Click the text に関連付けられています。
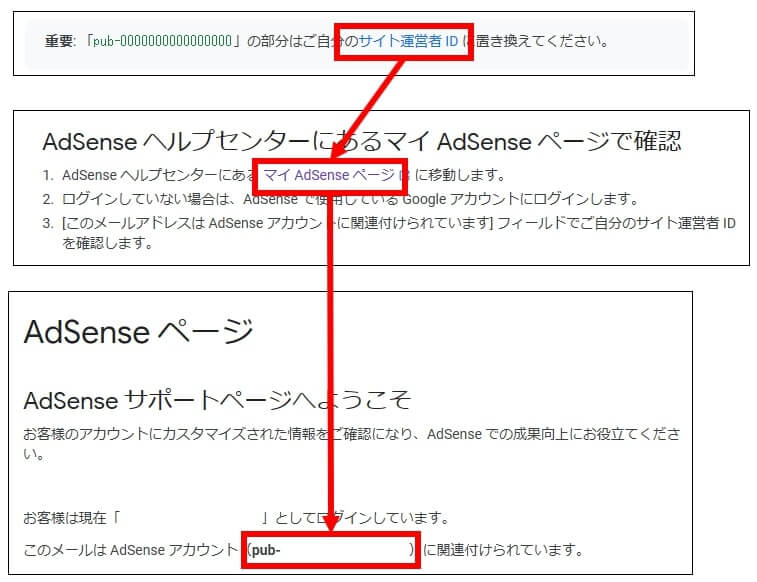 [503, 549]
